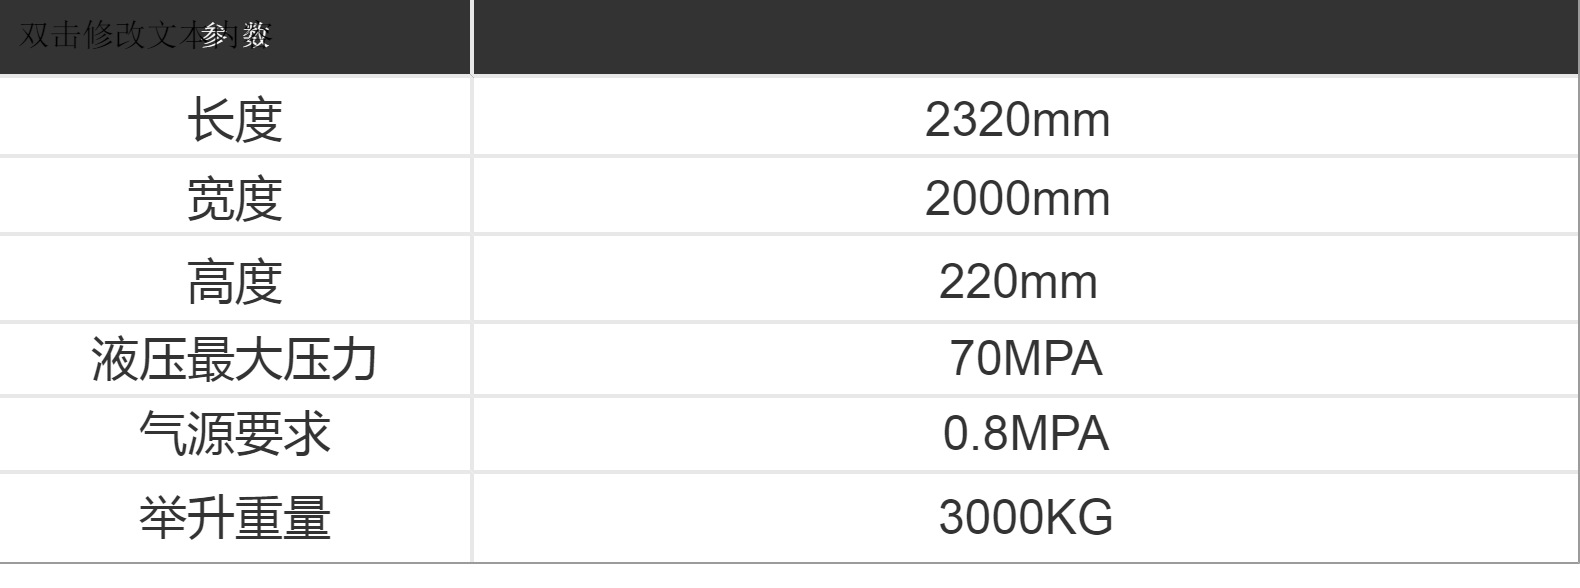Viewport: 1580px width, 588px height.
Task: Select the 220mm height value
Action: (1017, 281)
